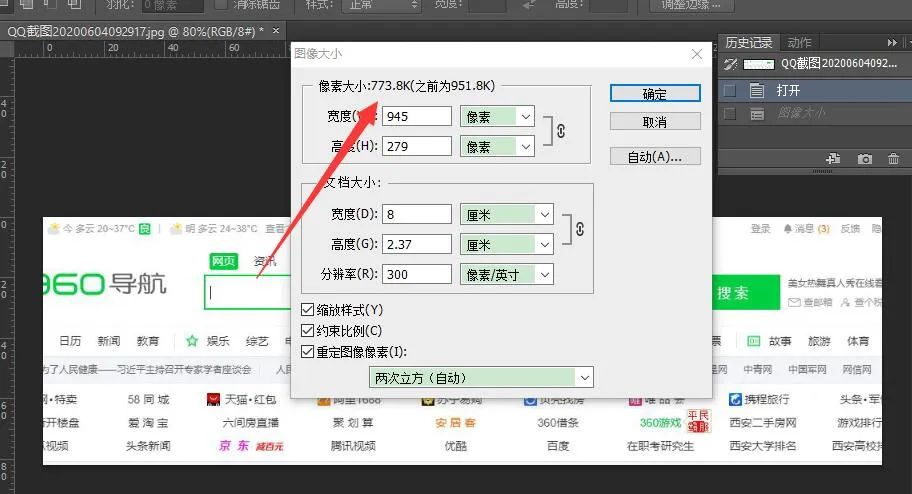This screenshot has width=912, height=494.
Task: Click the camera icon to create new snapshot
Action: [x=864, y=158]
